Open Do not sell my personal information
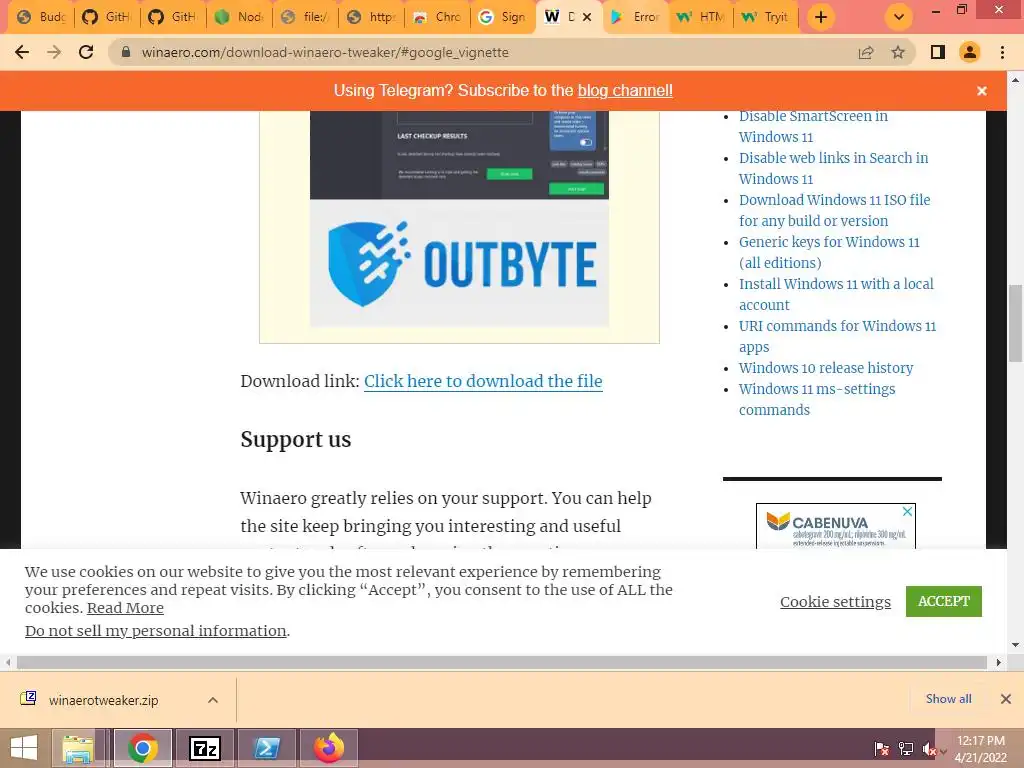Viewport: 1024px width, 768px height. 155,631
